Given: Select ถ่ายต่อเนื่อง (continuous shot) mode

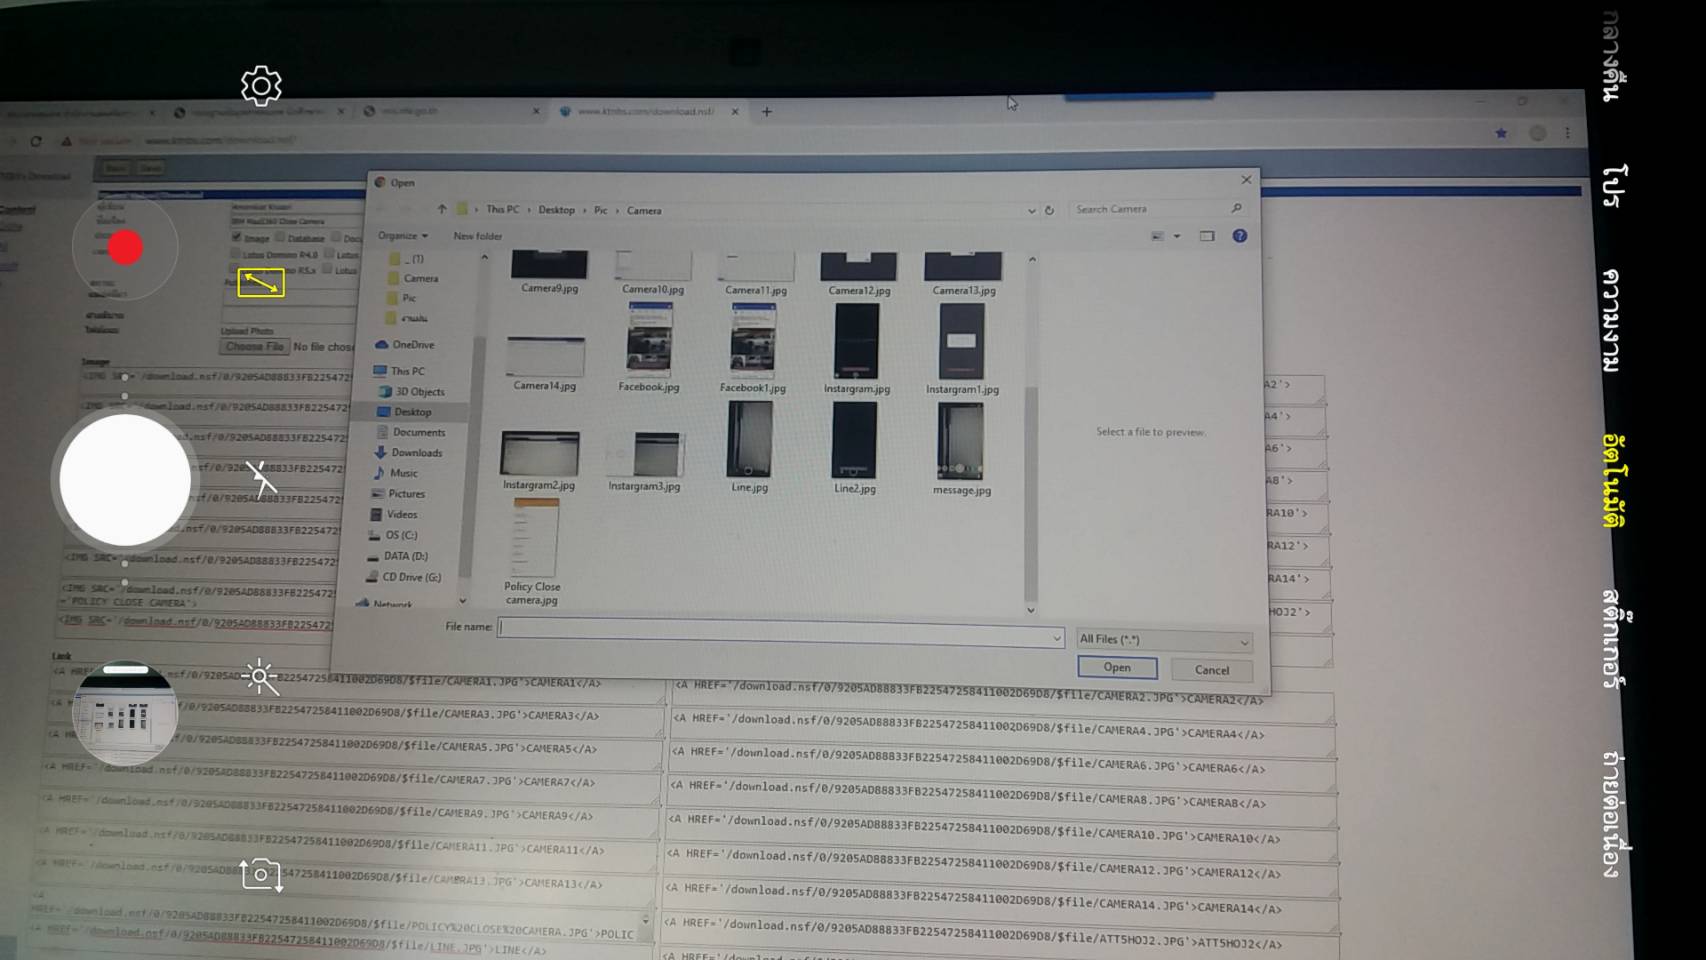Looking at the screenshot, I should (1614, 815).
